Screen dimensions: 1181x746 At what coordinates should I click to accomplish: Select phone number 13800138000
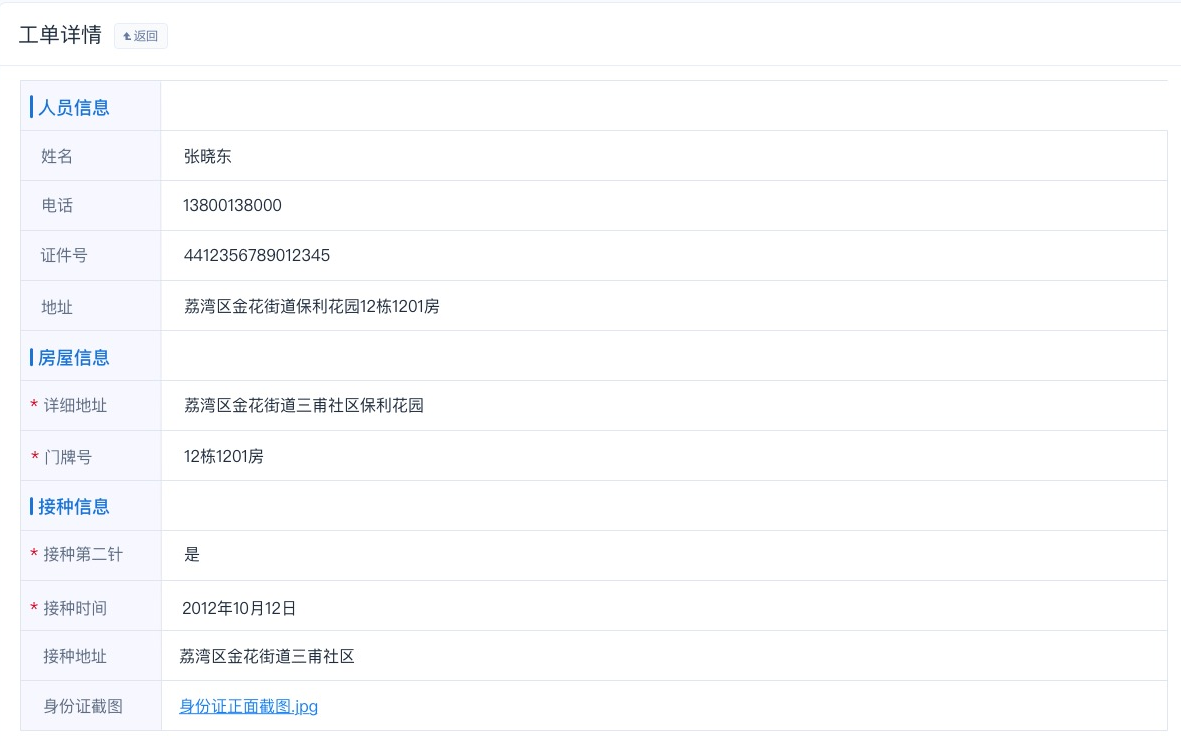point(233,205)
